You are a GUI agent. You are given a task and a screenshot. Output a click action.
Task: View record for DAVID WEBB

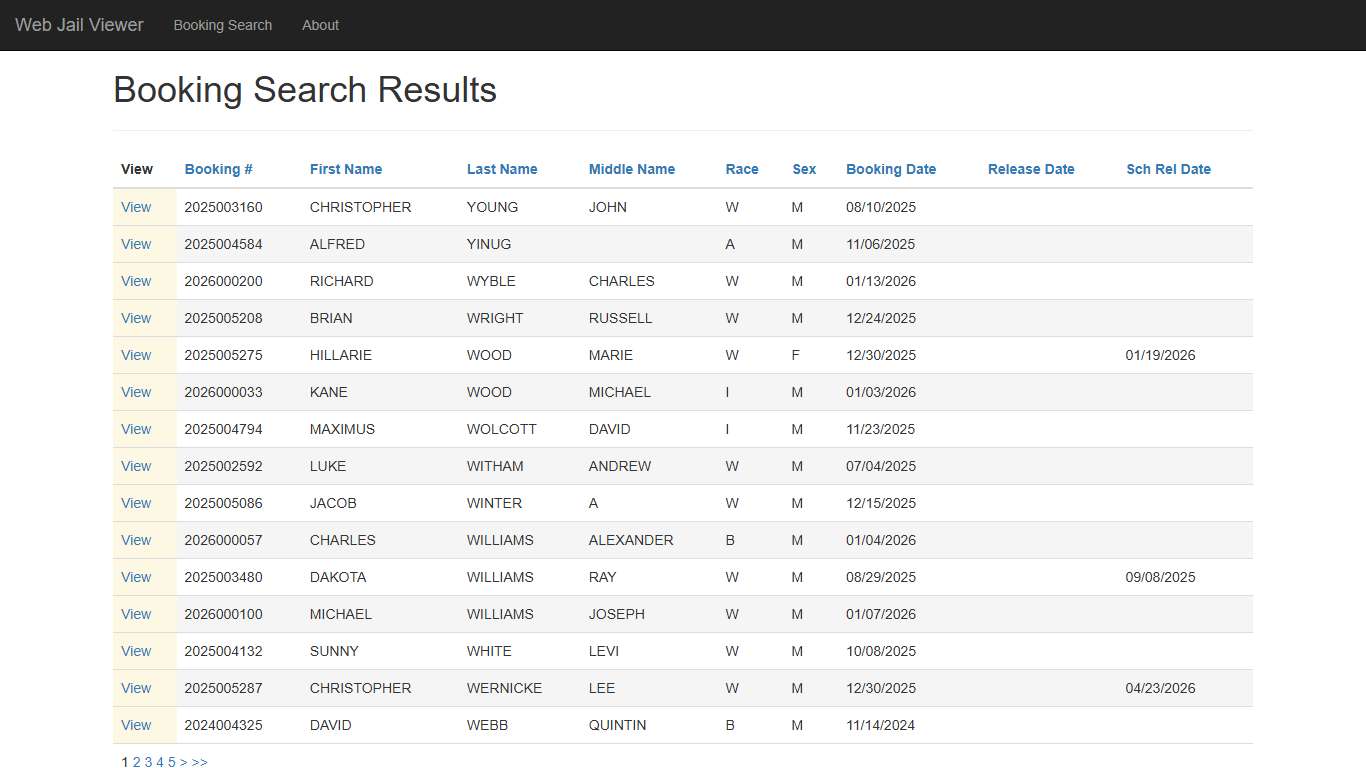[x=136, y=725]
